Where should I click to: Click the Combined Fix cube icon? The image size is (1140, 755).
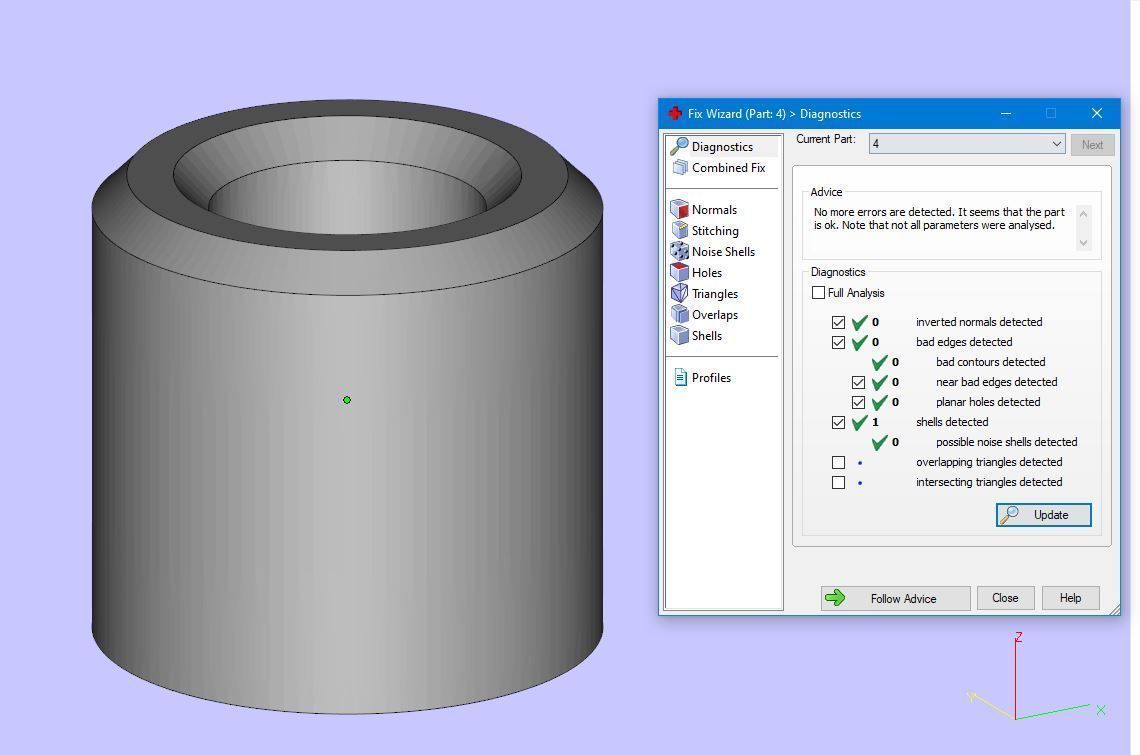click(x=680, y=167)
